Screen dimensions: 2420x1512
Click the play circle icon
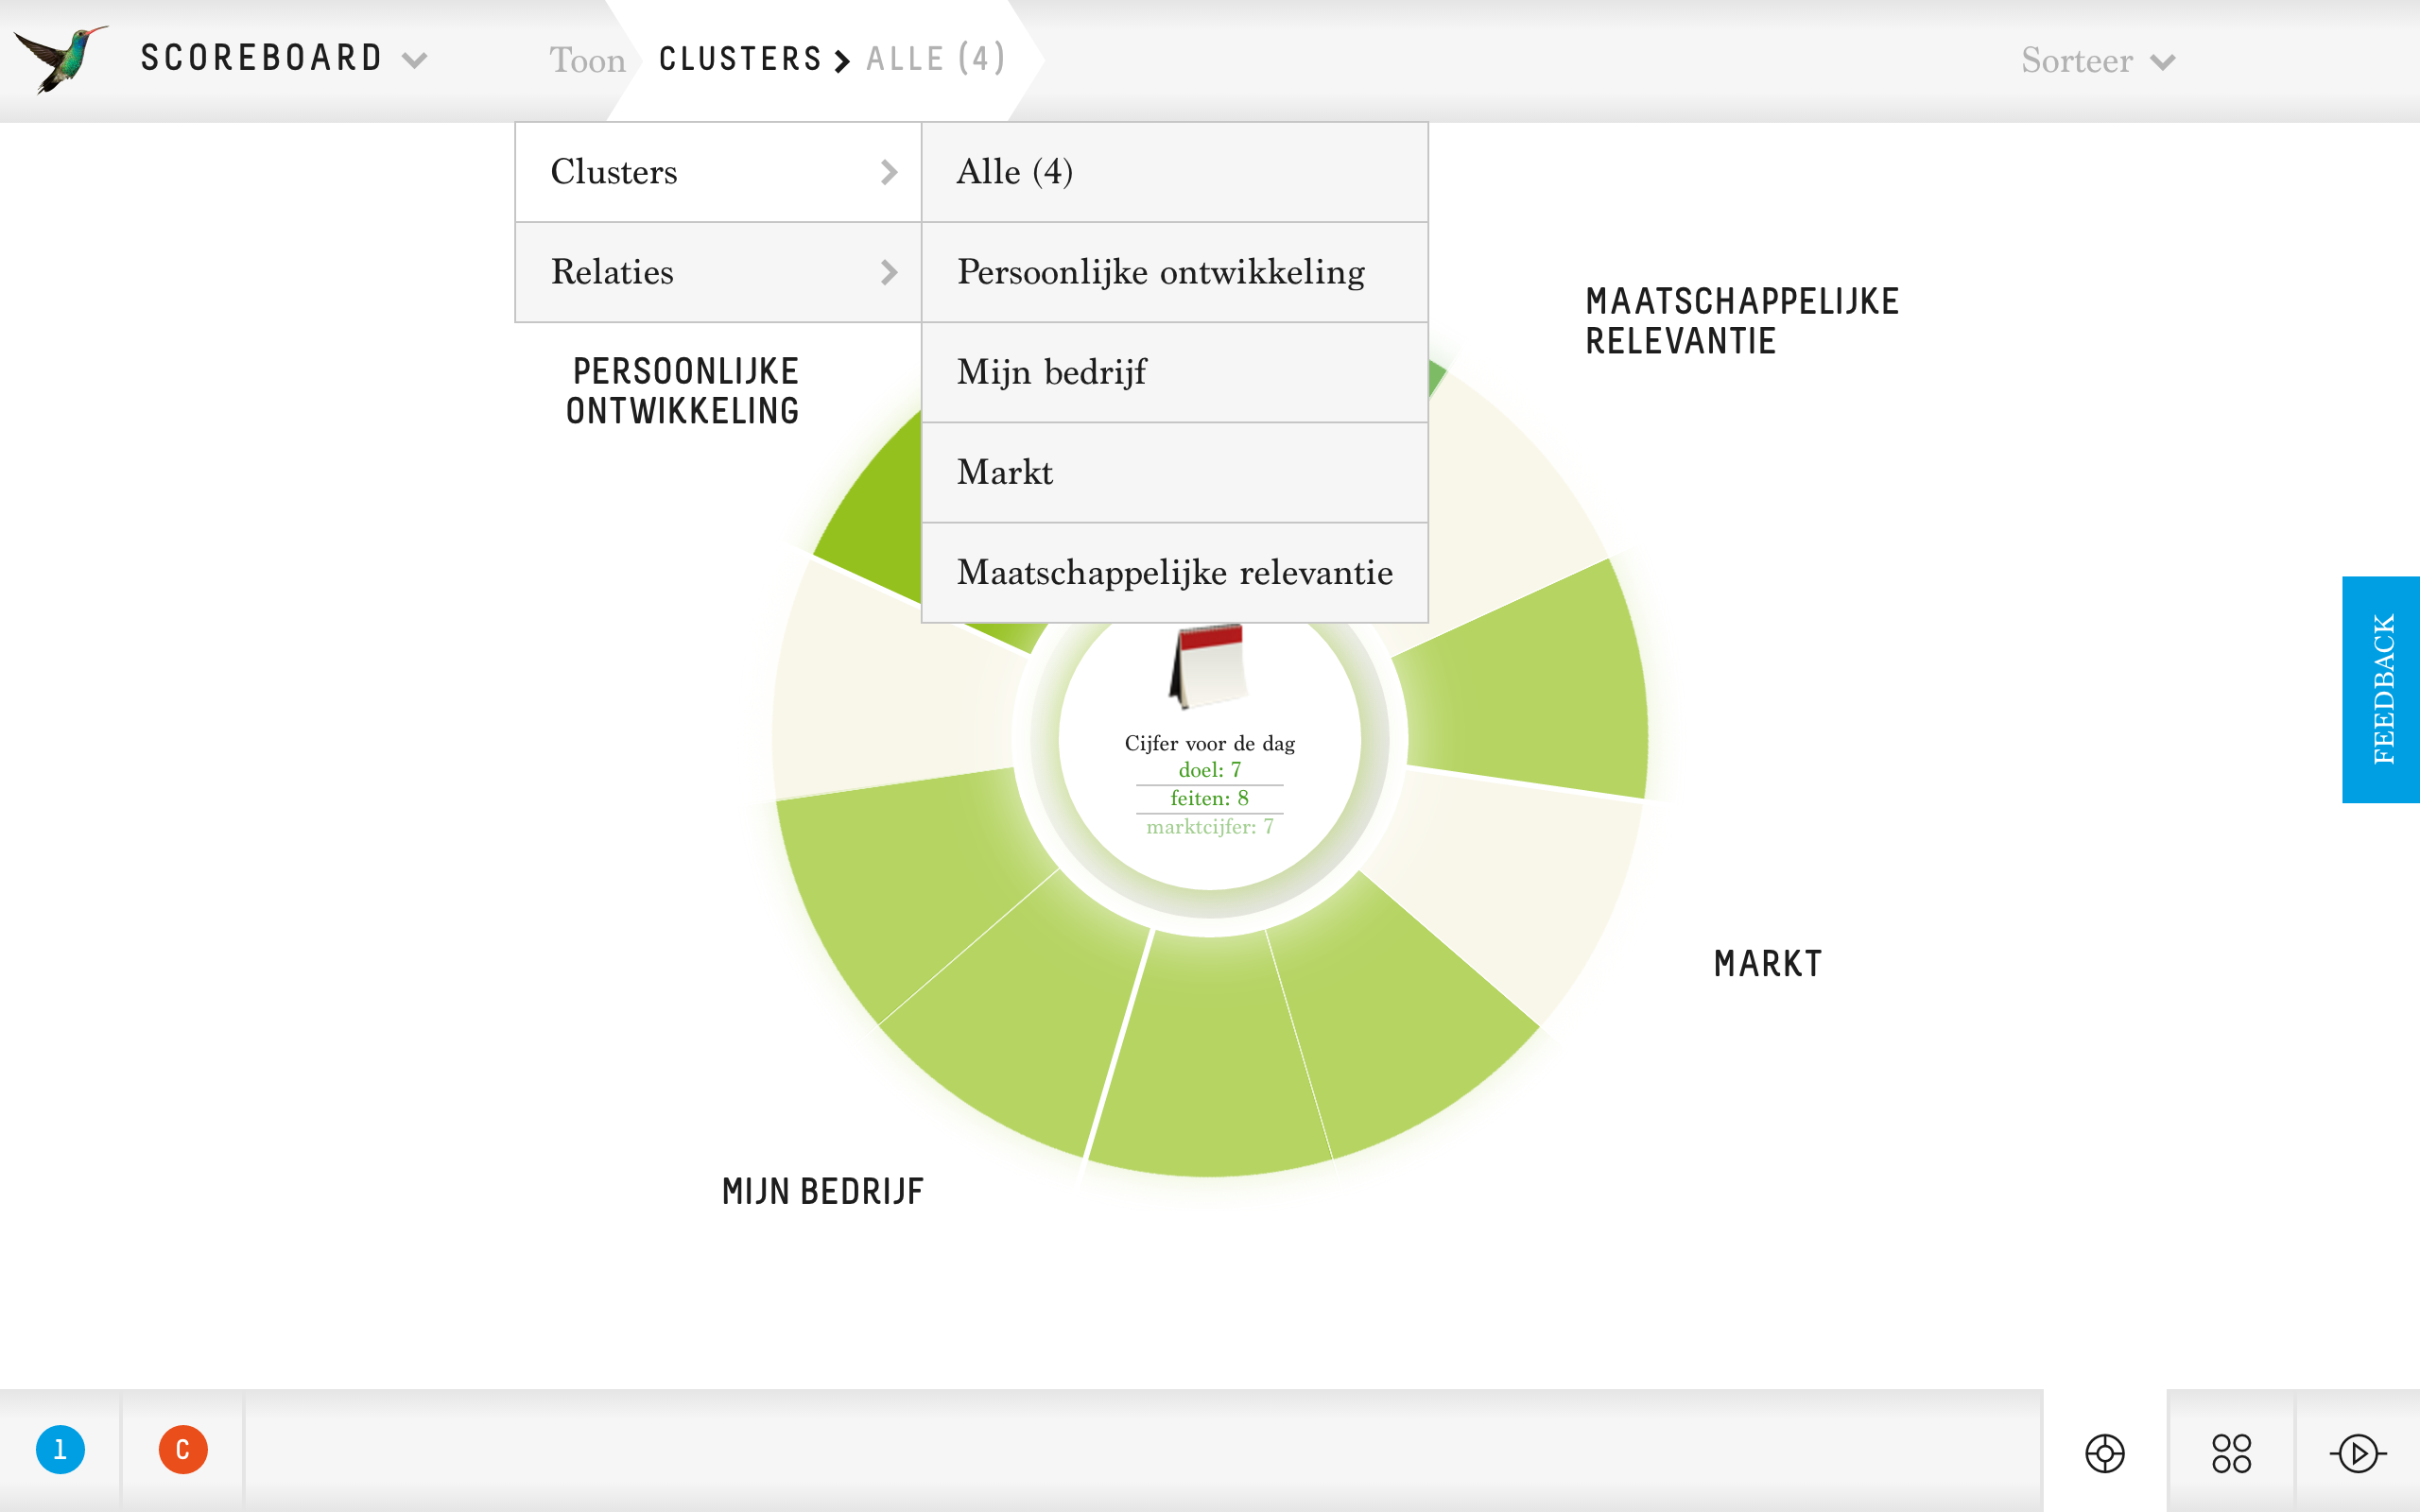point(2358,1453)
